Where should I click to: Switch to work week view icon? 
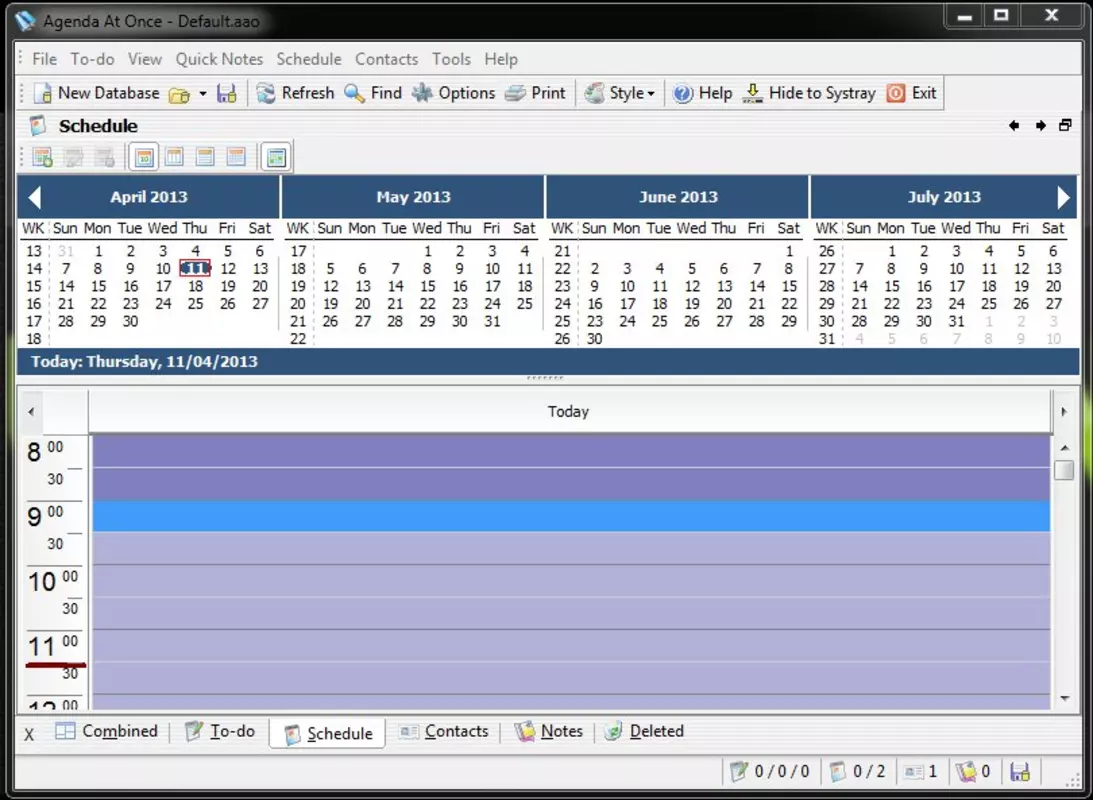click(x=174, y=157)
